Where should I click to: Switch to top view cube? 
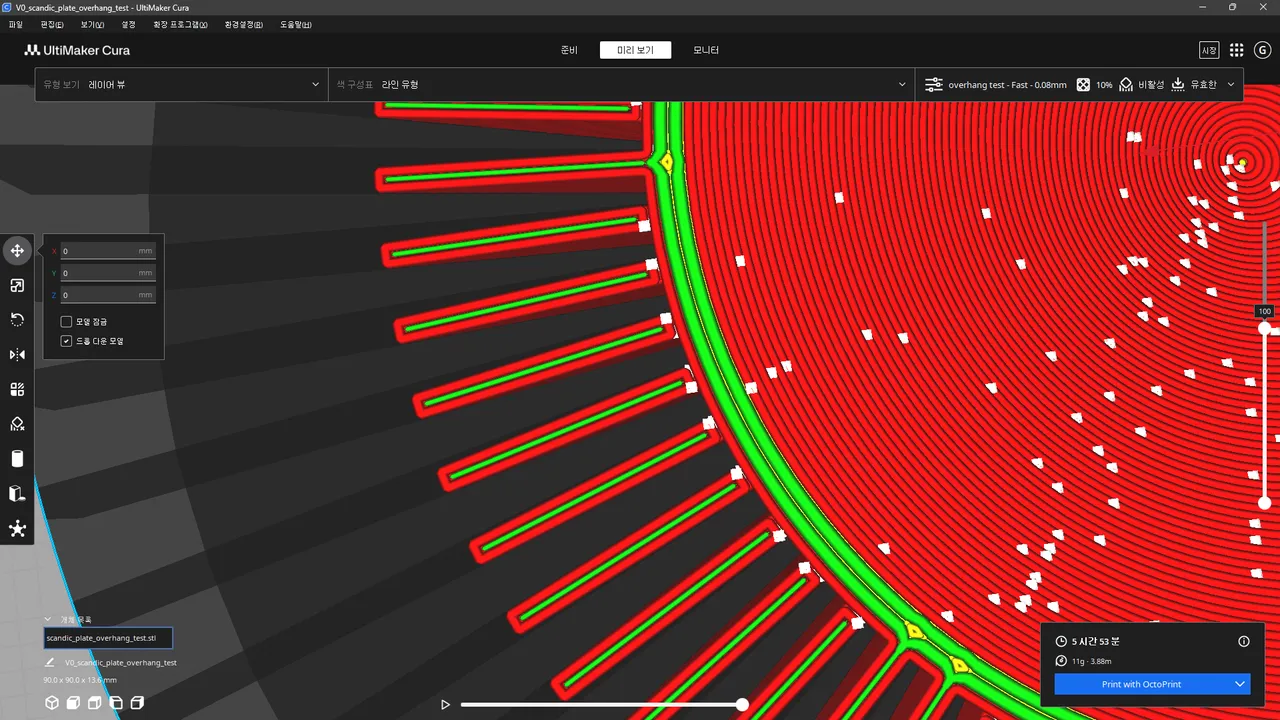point(95,703)
